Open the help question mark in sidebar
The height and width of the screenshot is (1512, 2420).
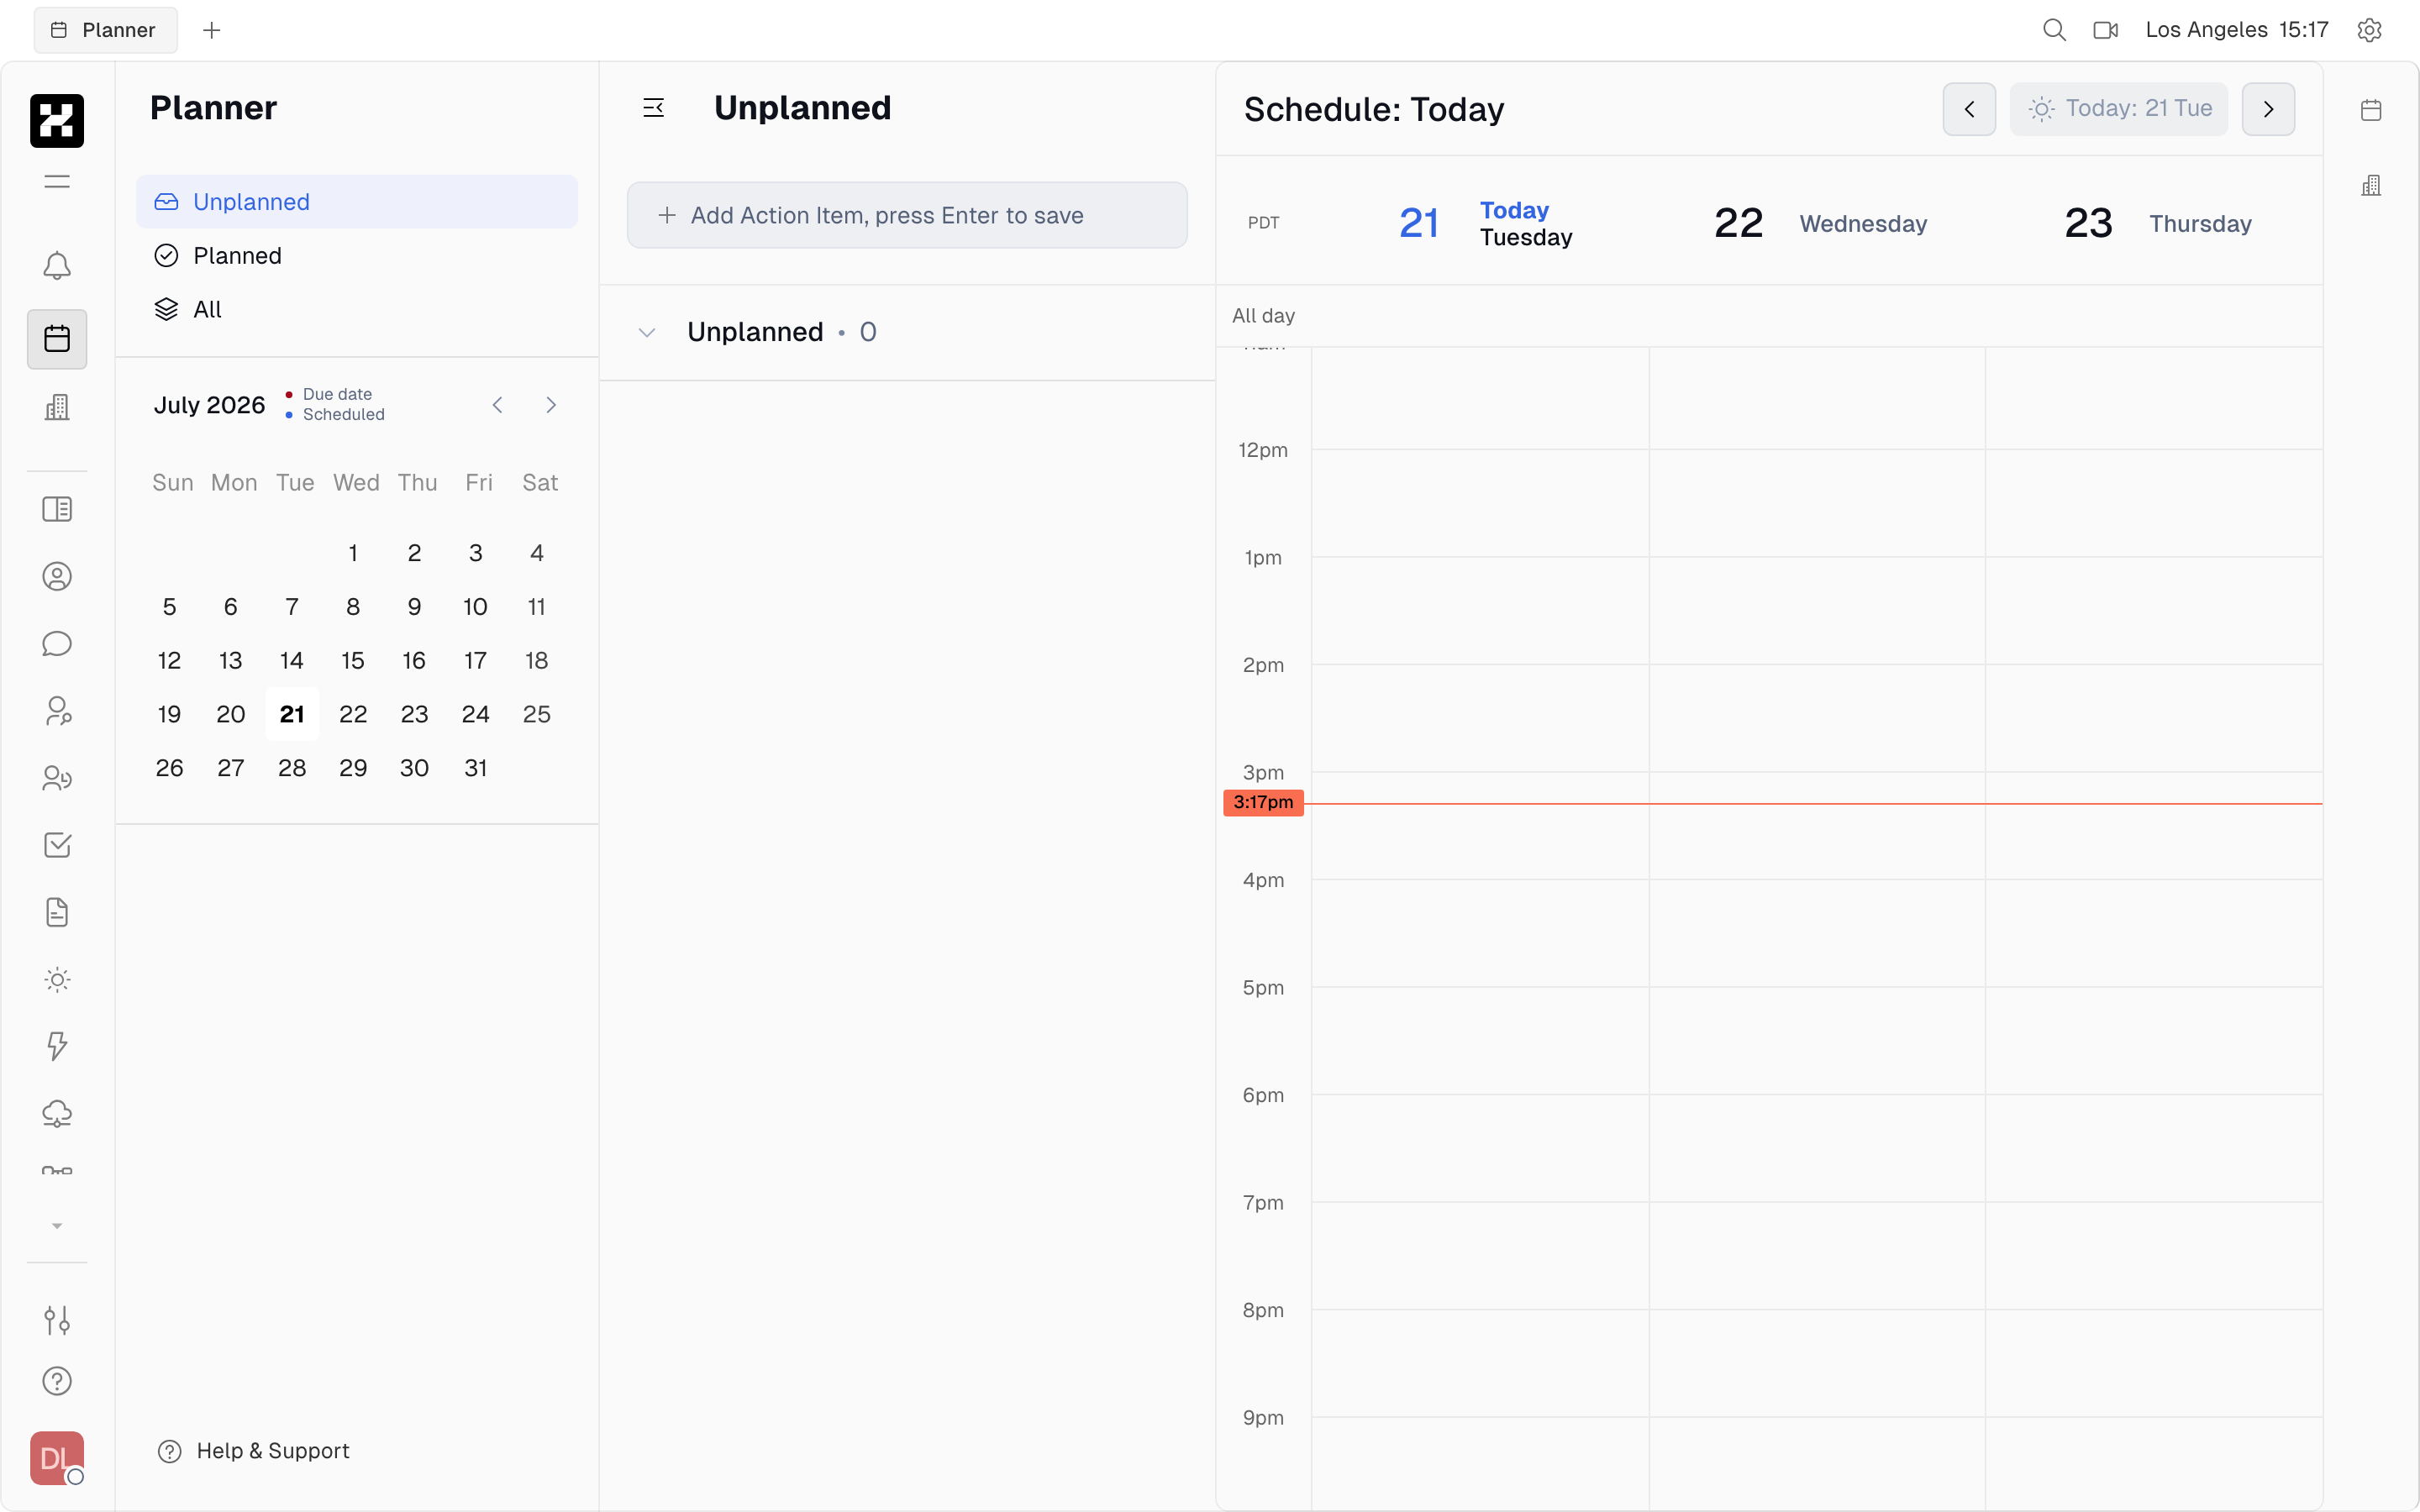[x=57, y=1381]
